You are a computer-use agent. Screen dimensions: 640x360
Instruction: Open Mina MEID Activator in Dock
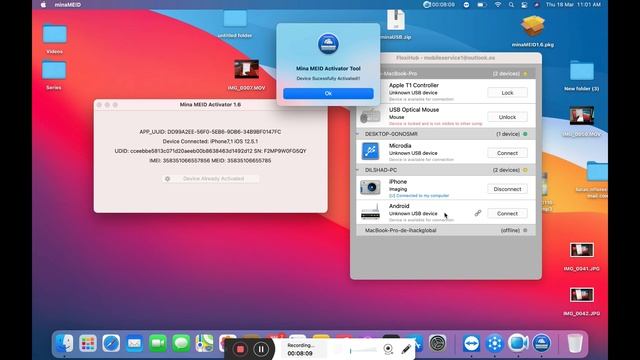(541, 343)
